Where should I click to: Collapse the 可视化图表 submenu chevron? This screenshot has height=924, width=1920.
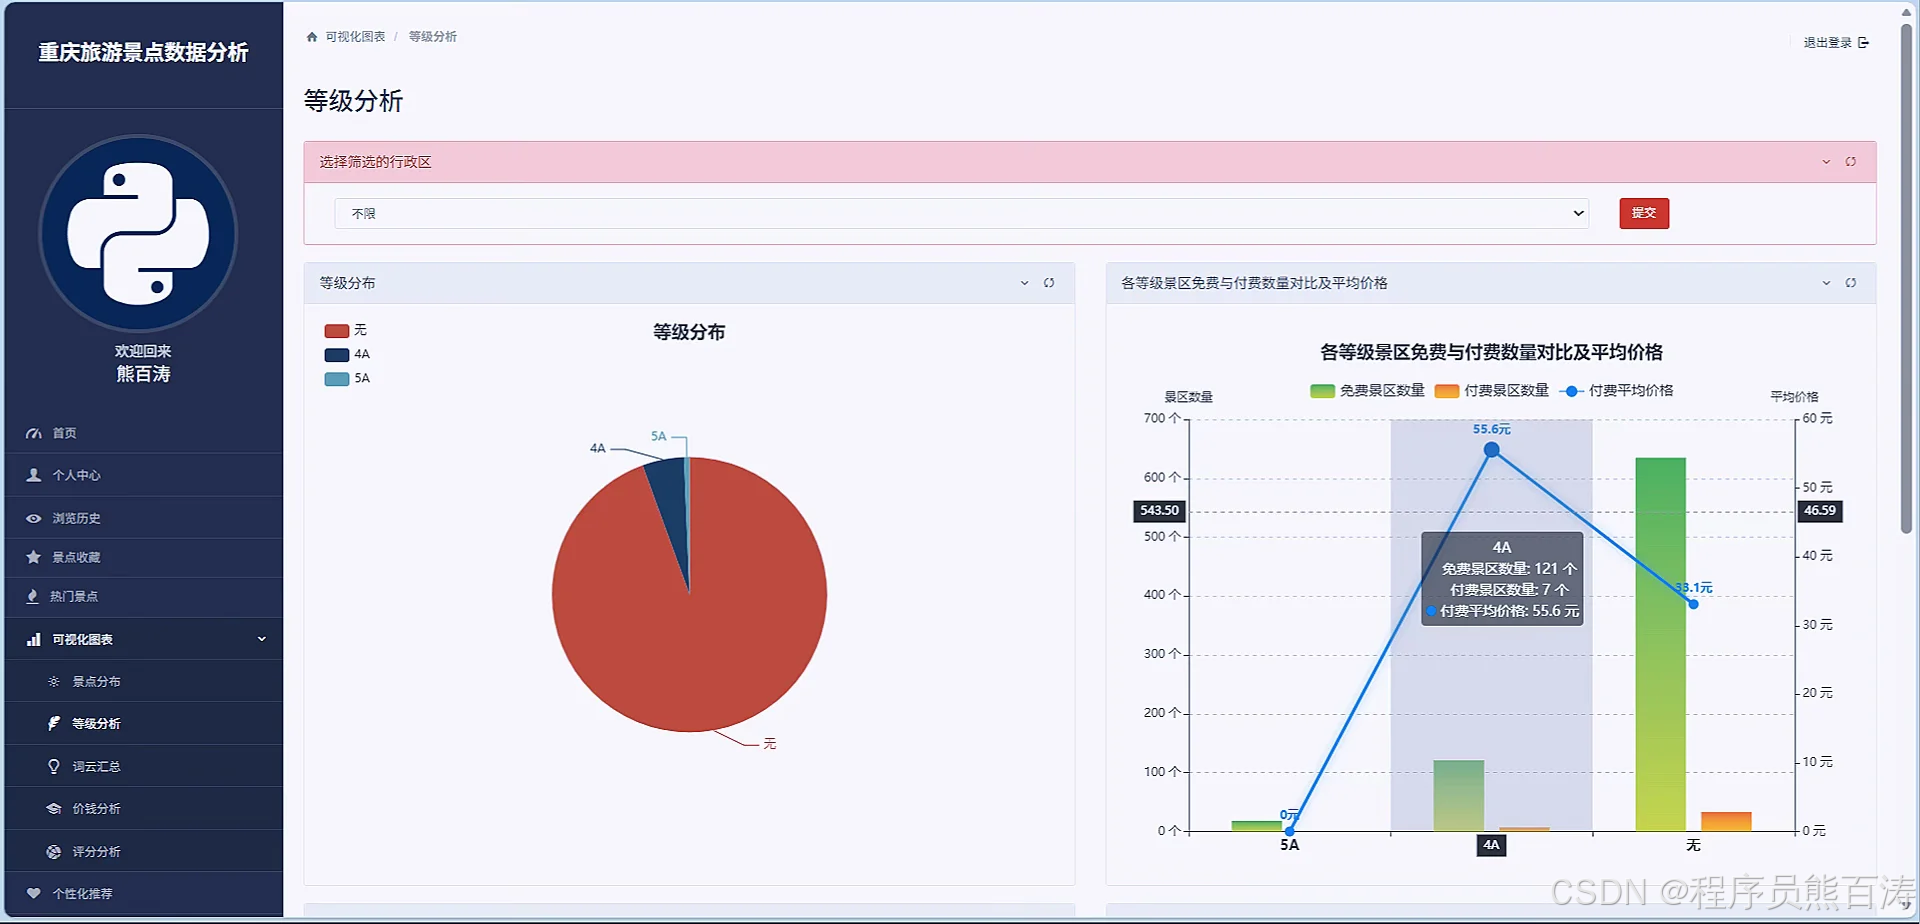[x=262, y=640]
